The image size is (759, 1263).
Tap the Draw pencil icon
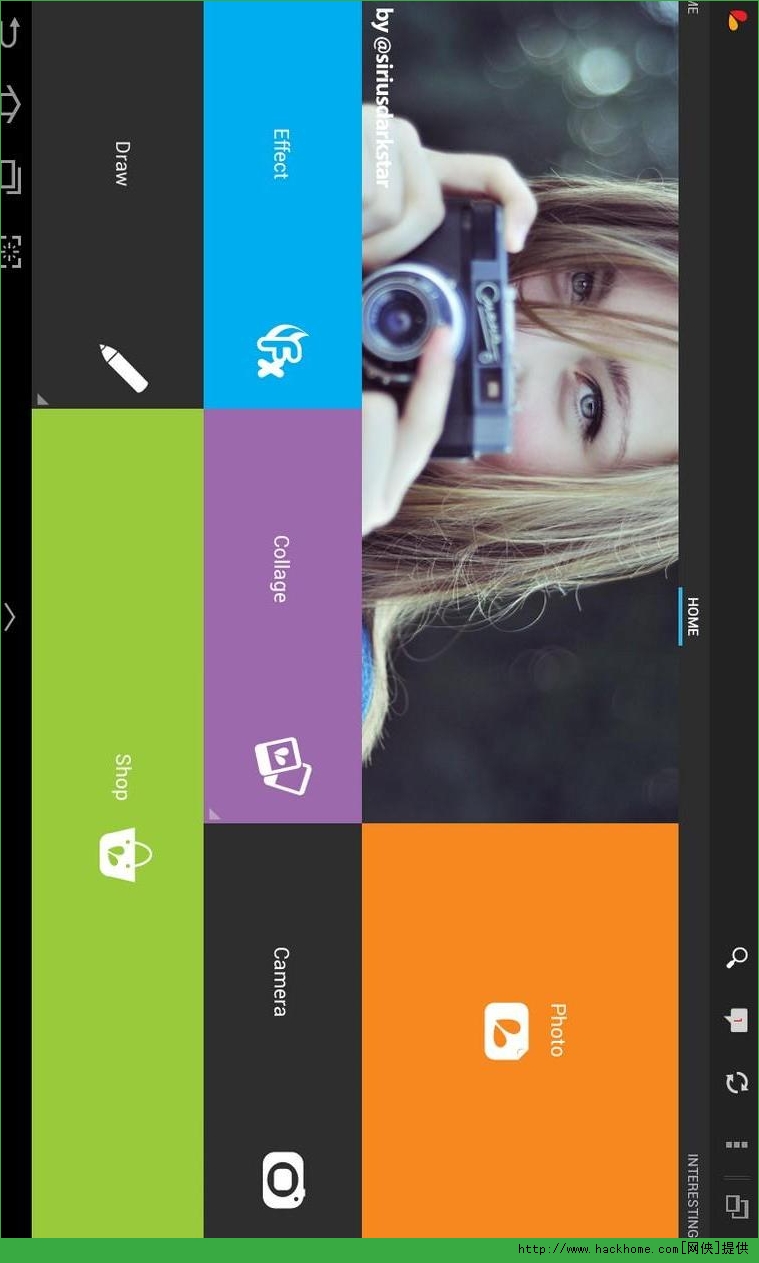(x=123, y=367)
